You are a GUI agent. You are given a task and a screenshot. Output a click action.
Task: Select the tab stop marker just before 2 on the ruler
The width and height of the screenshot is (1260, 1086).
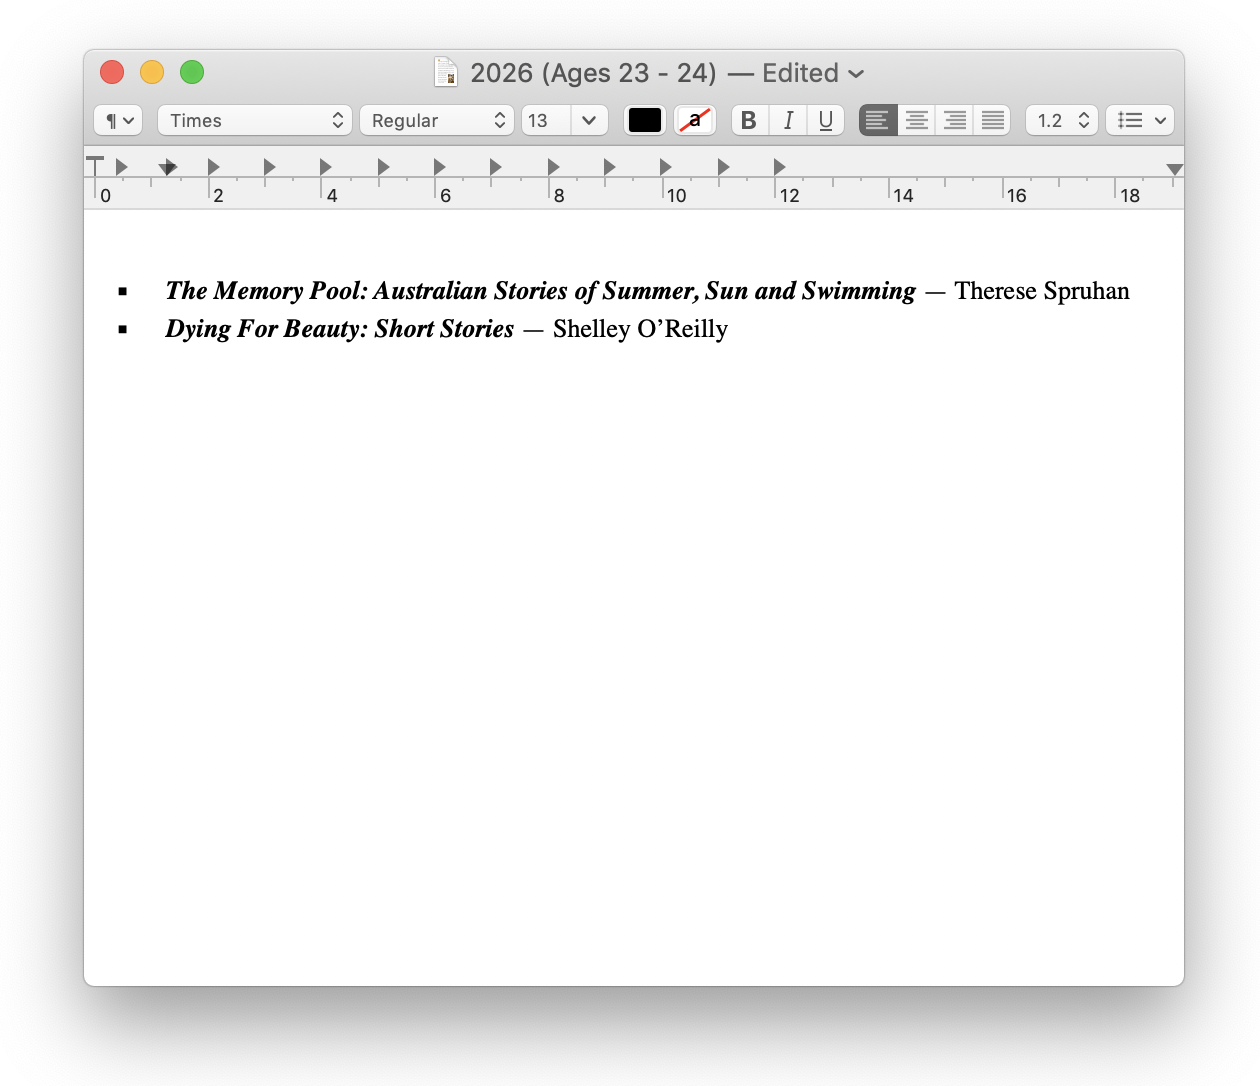coord(213,167)
